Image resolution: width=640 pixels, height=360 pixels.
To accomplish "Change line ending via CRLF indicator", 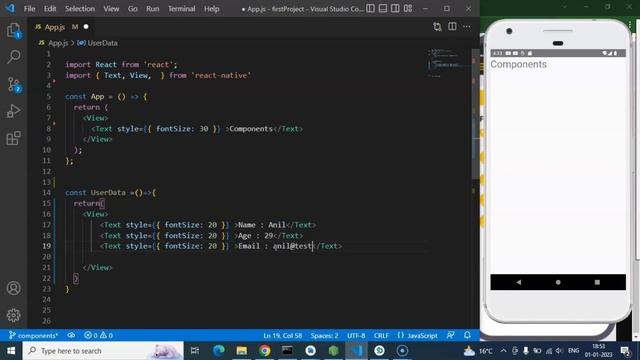I will (x=381, y=336).
